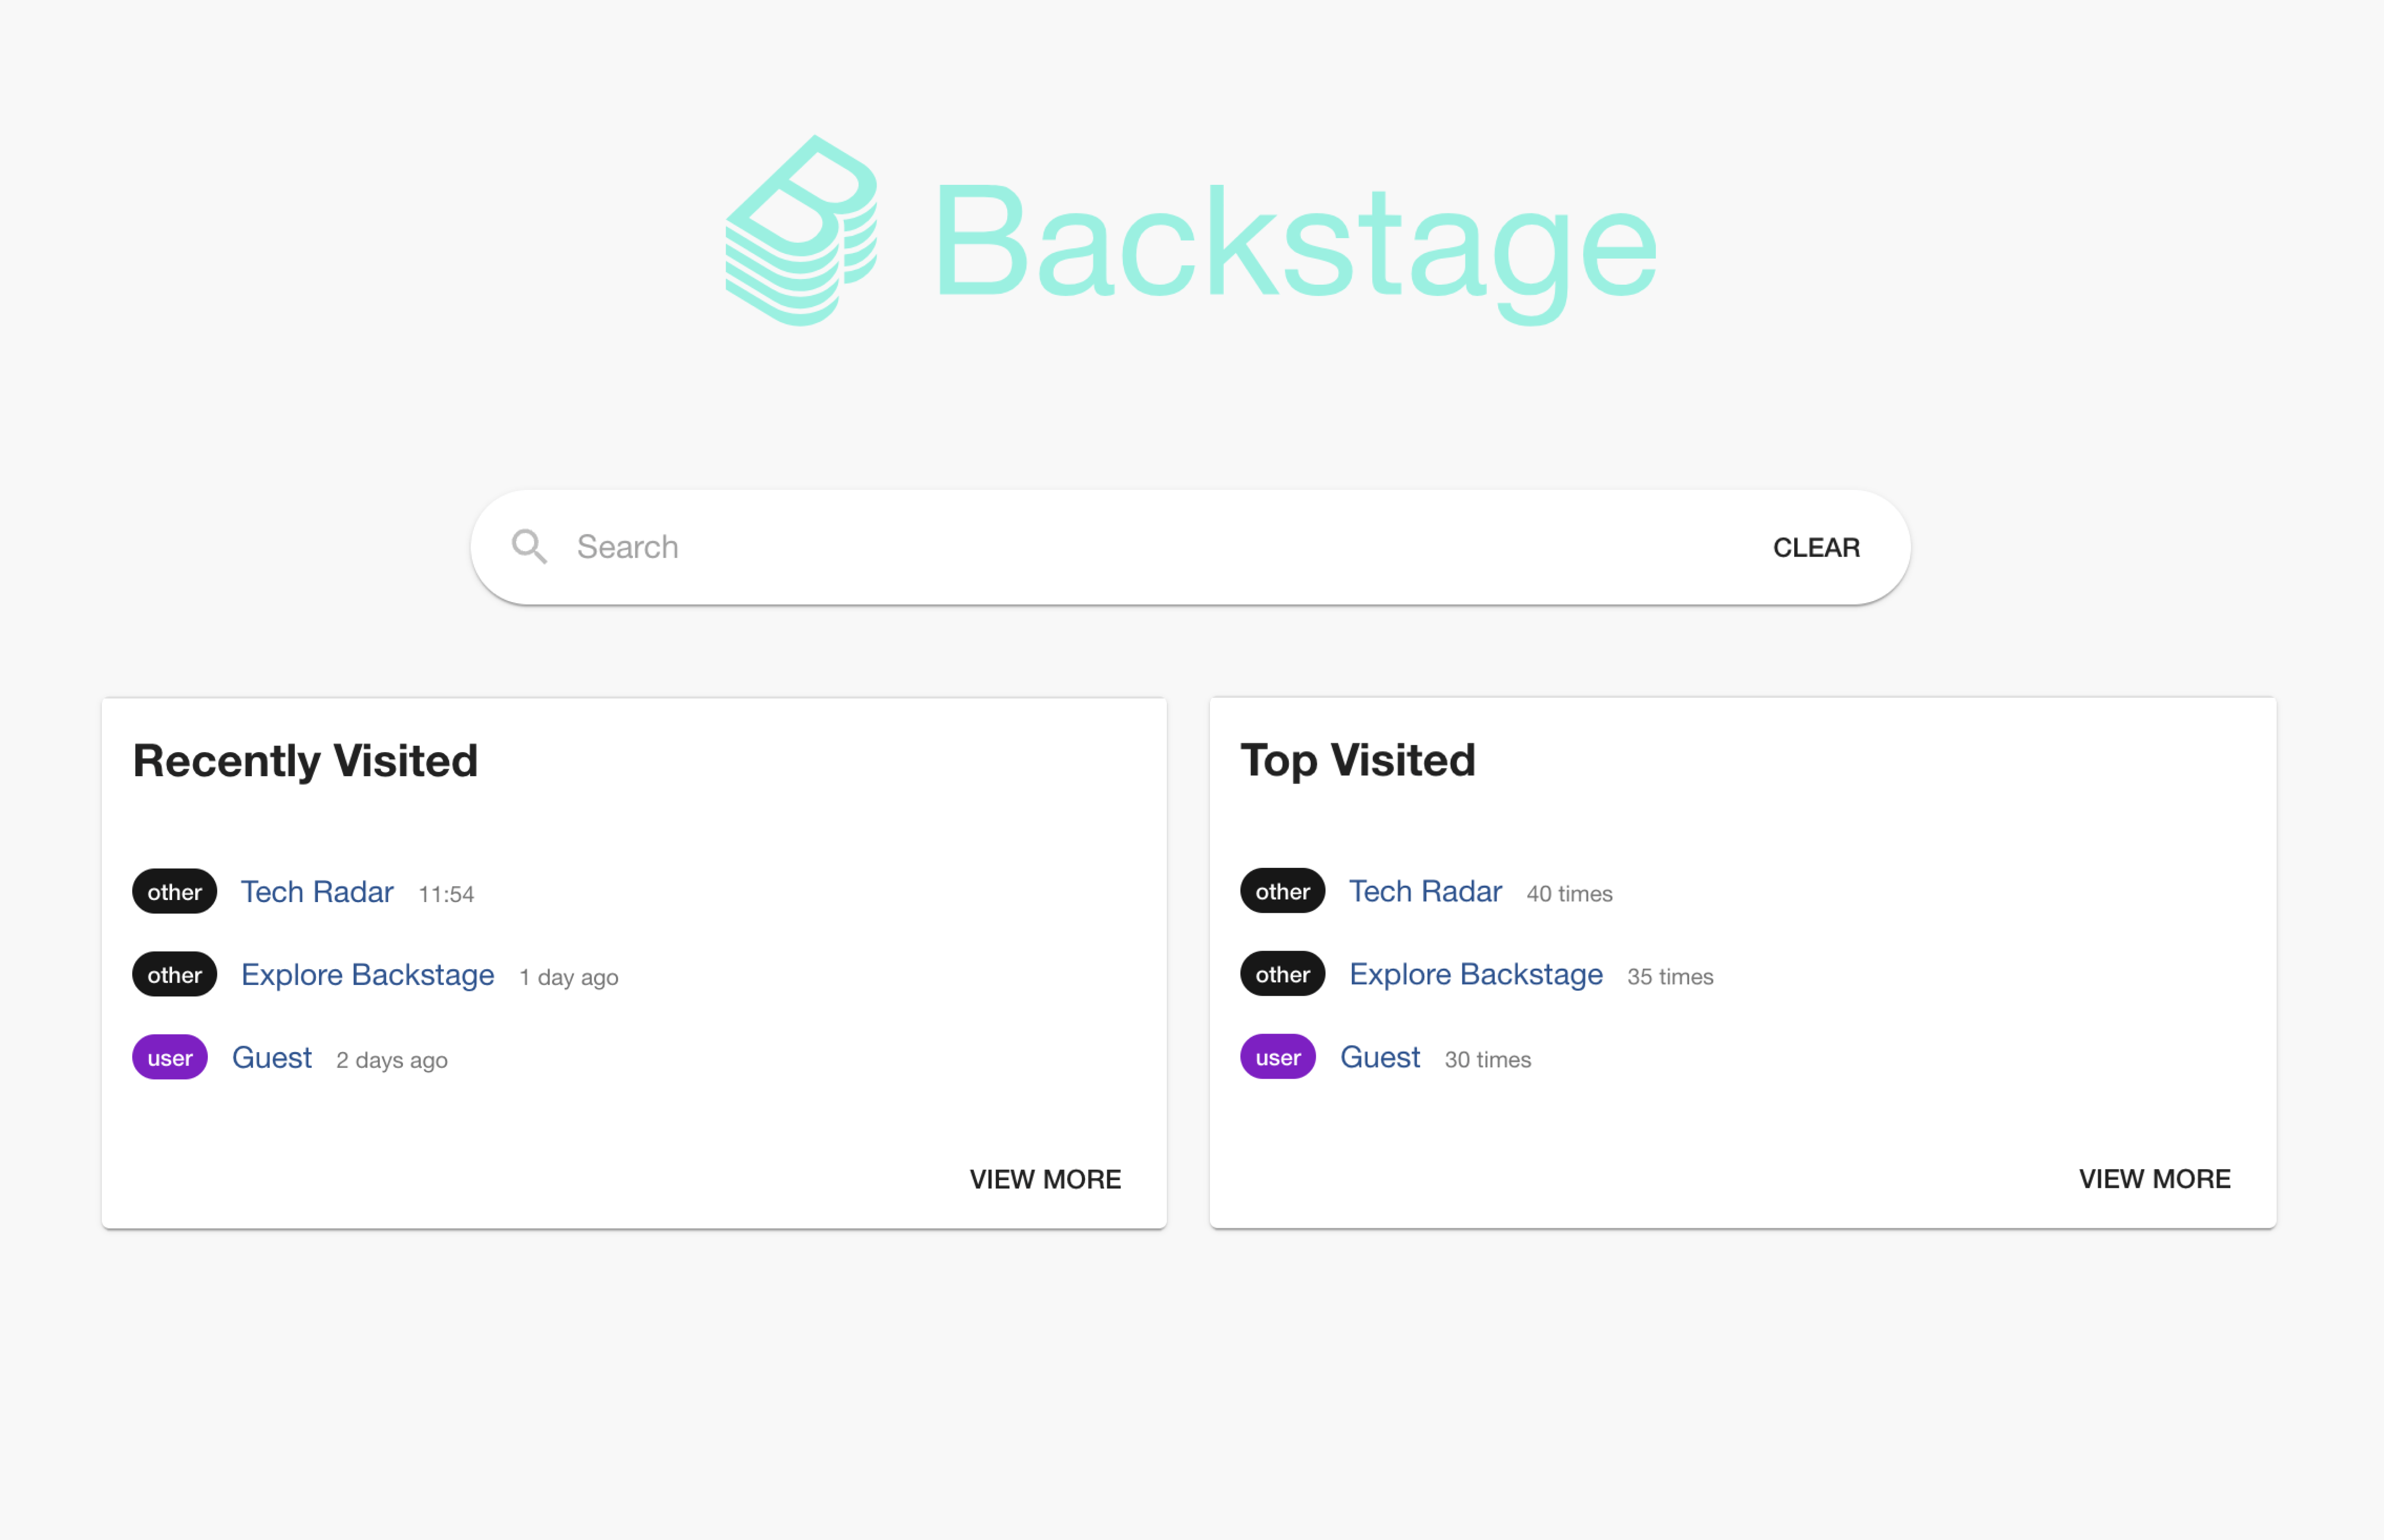Click the '40 times' count text
This screenshot has height=1540, width=2384.
tap(1569, 893)
